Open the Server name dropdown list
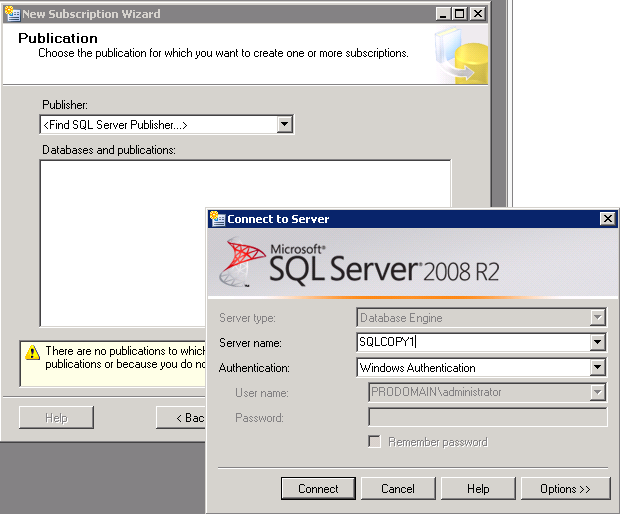Screen dimensions: 620x514 pyautogui.click(x=598, y=342)
